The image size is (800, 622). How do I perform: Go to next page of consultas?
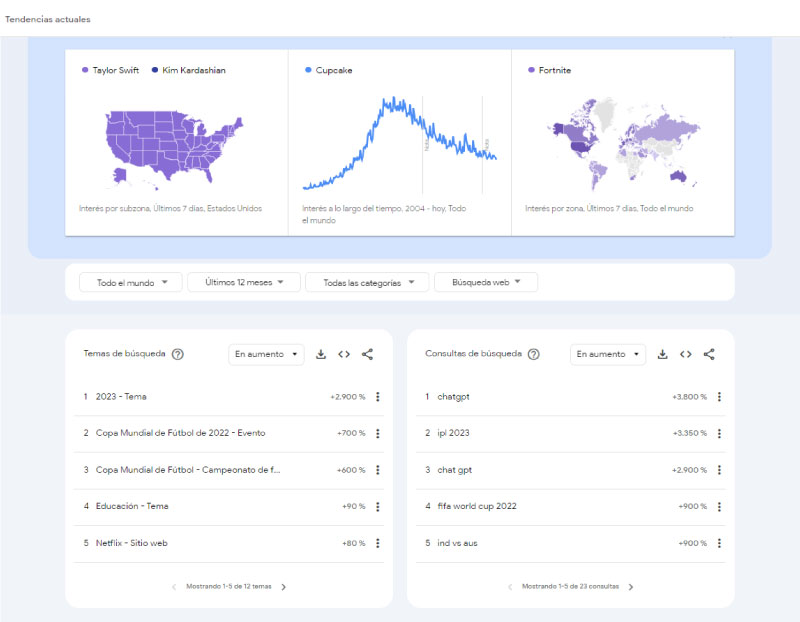pos(631,587)
